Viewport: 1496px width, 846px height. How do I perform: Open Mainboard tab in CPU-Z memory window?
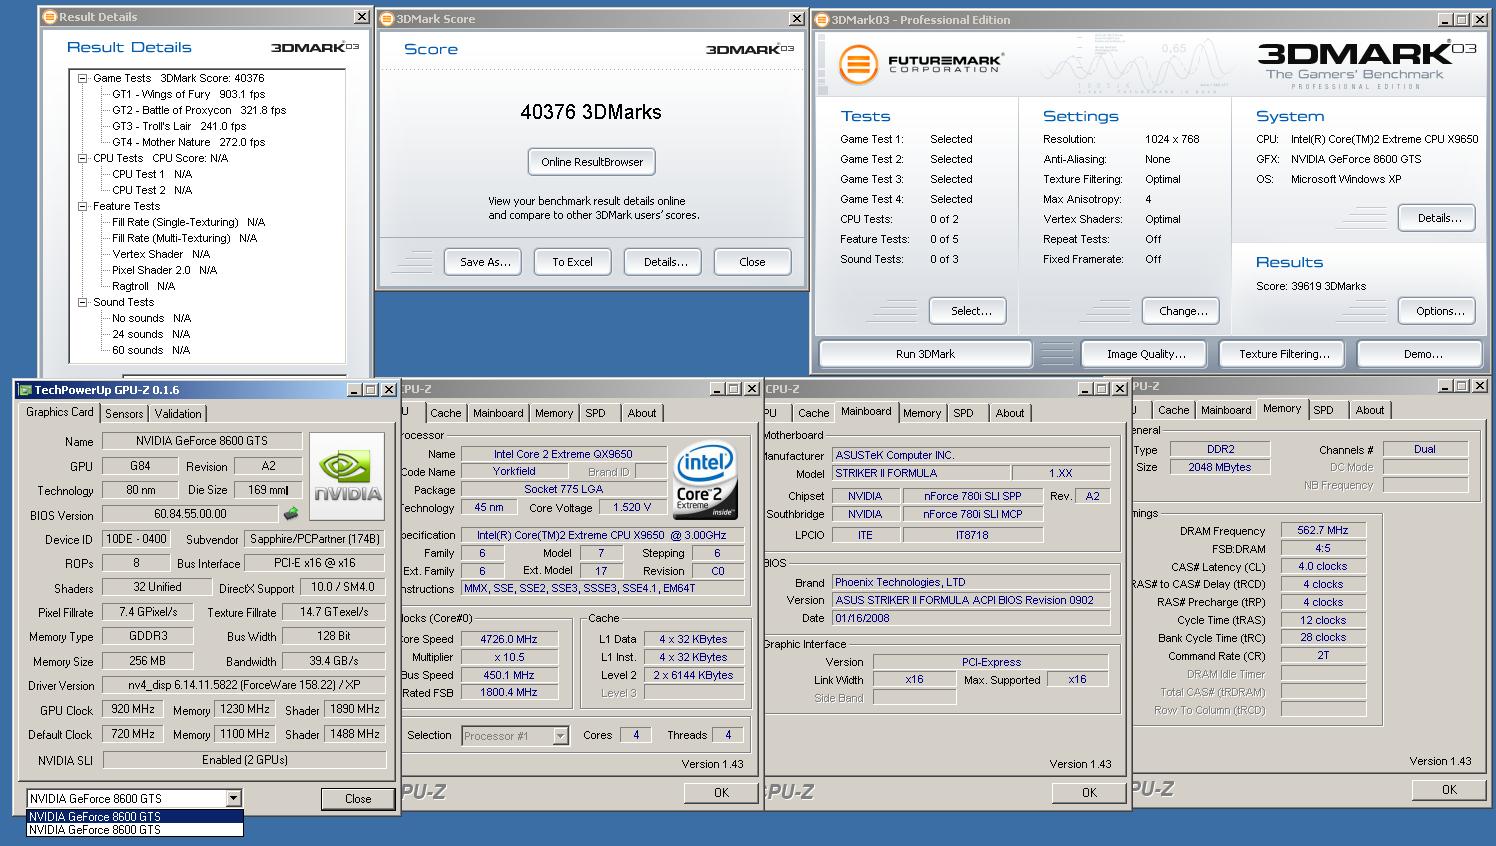[x=1226, y=410]
